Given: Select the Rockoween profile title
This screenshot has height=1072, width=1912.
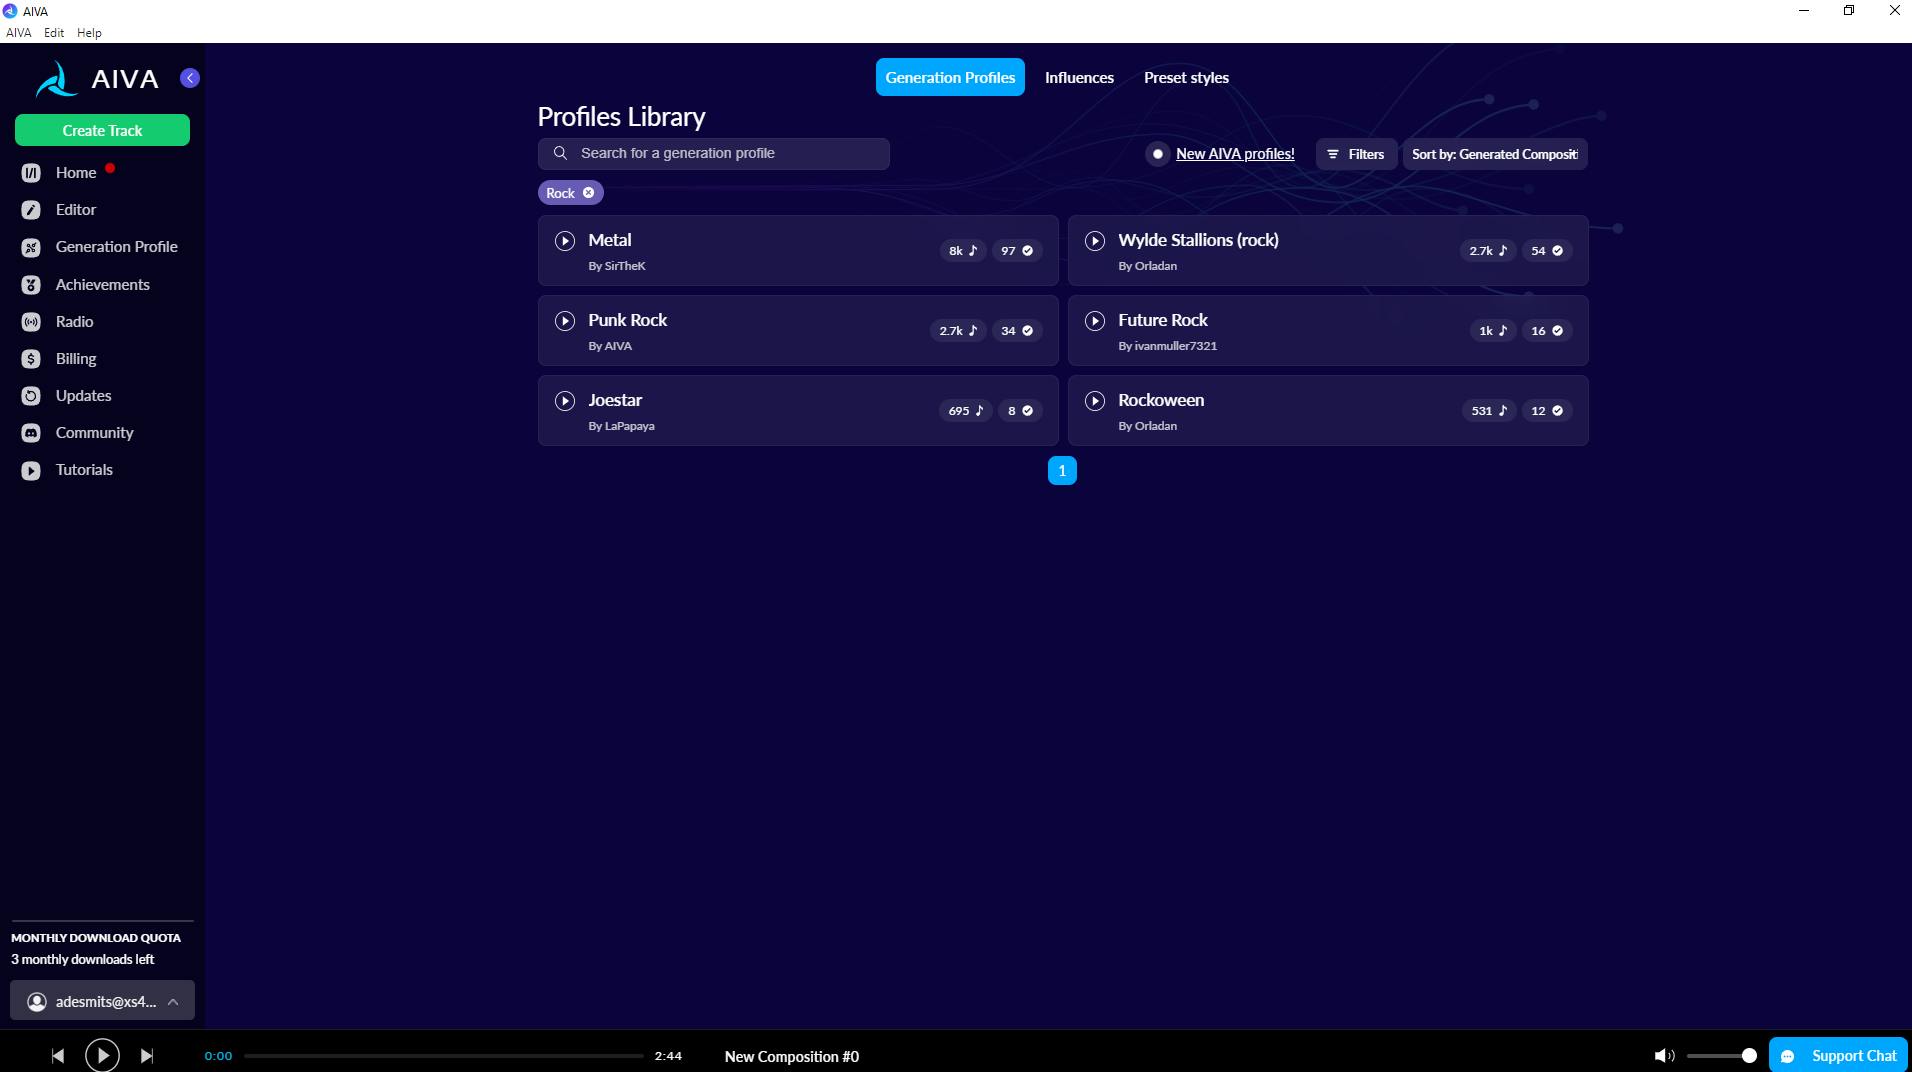Looking at the screenshot, I should click(x=1161, y=400).
